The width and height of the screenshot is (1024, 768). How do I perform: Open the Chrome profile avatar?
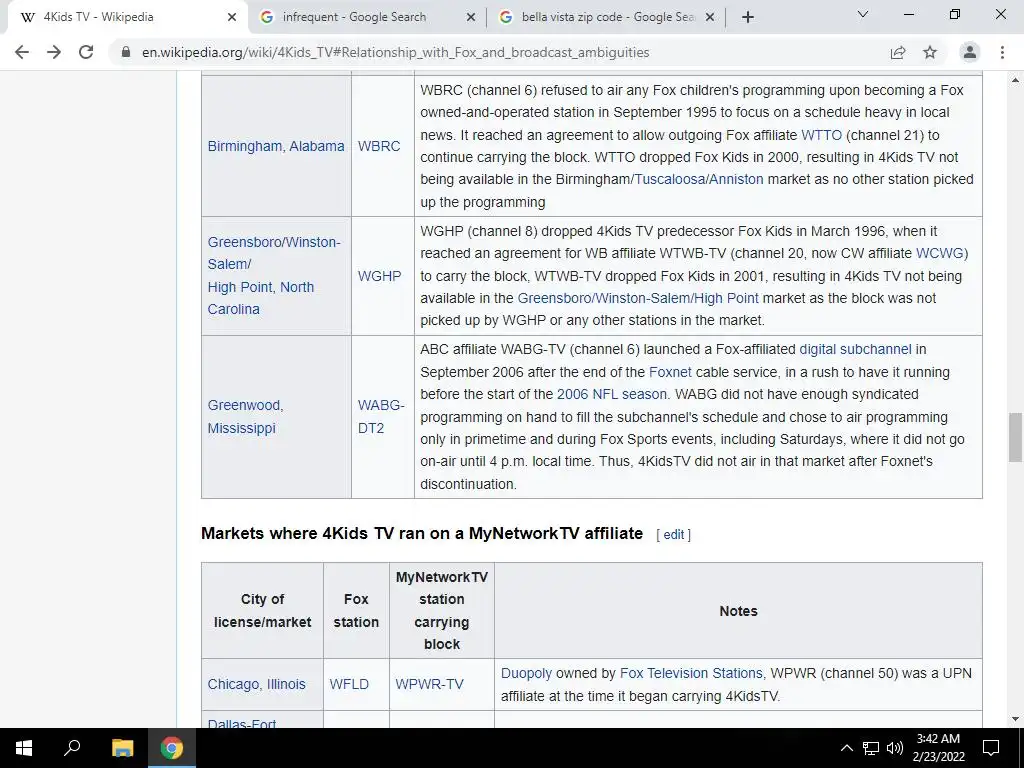[x=970, y=52]
